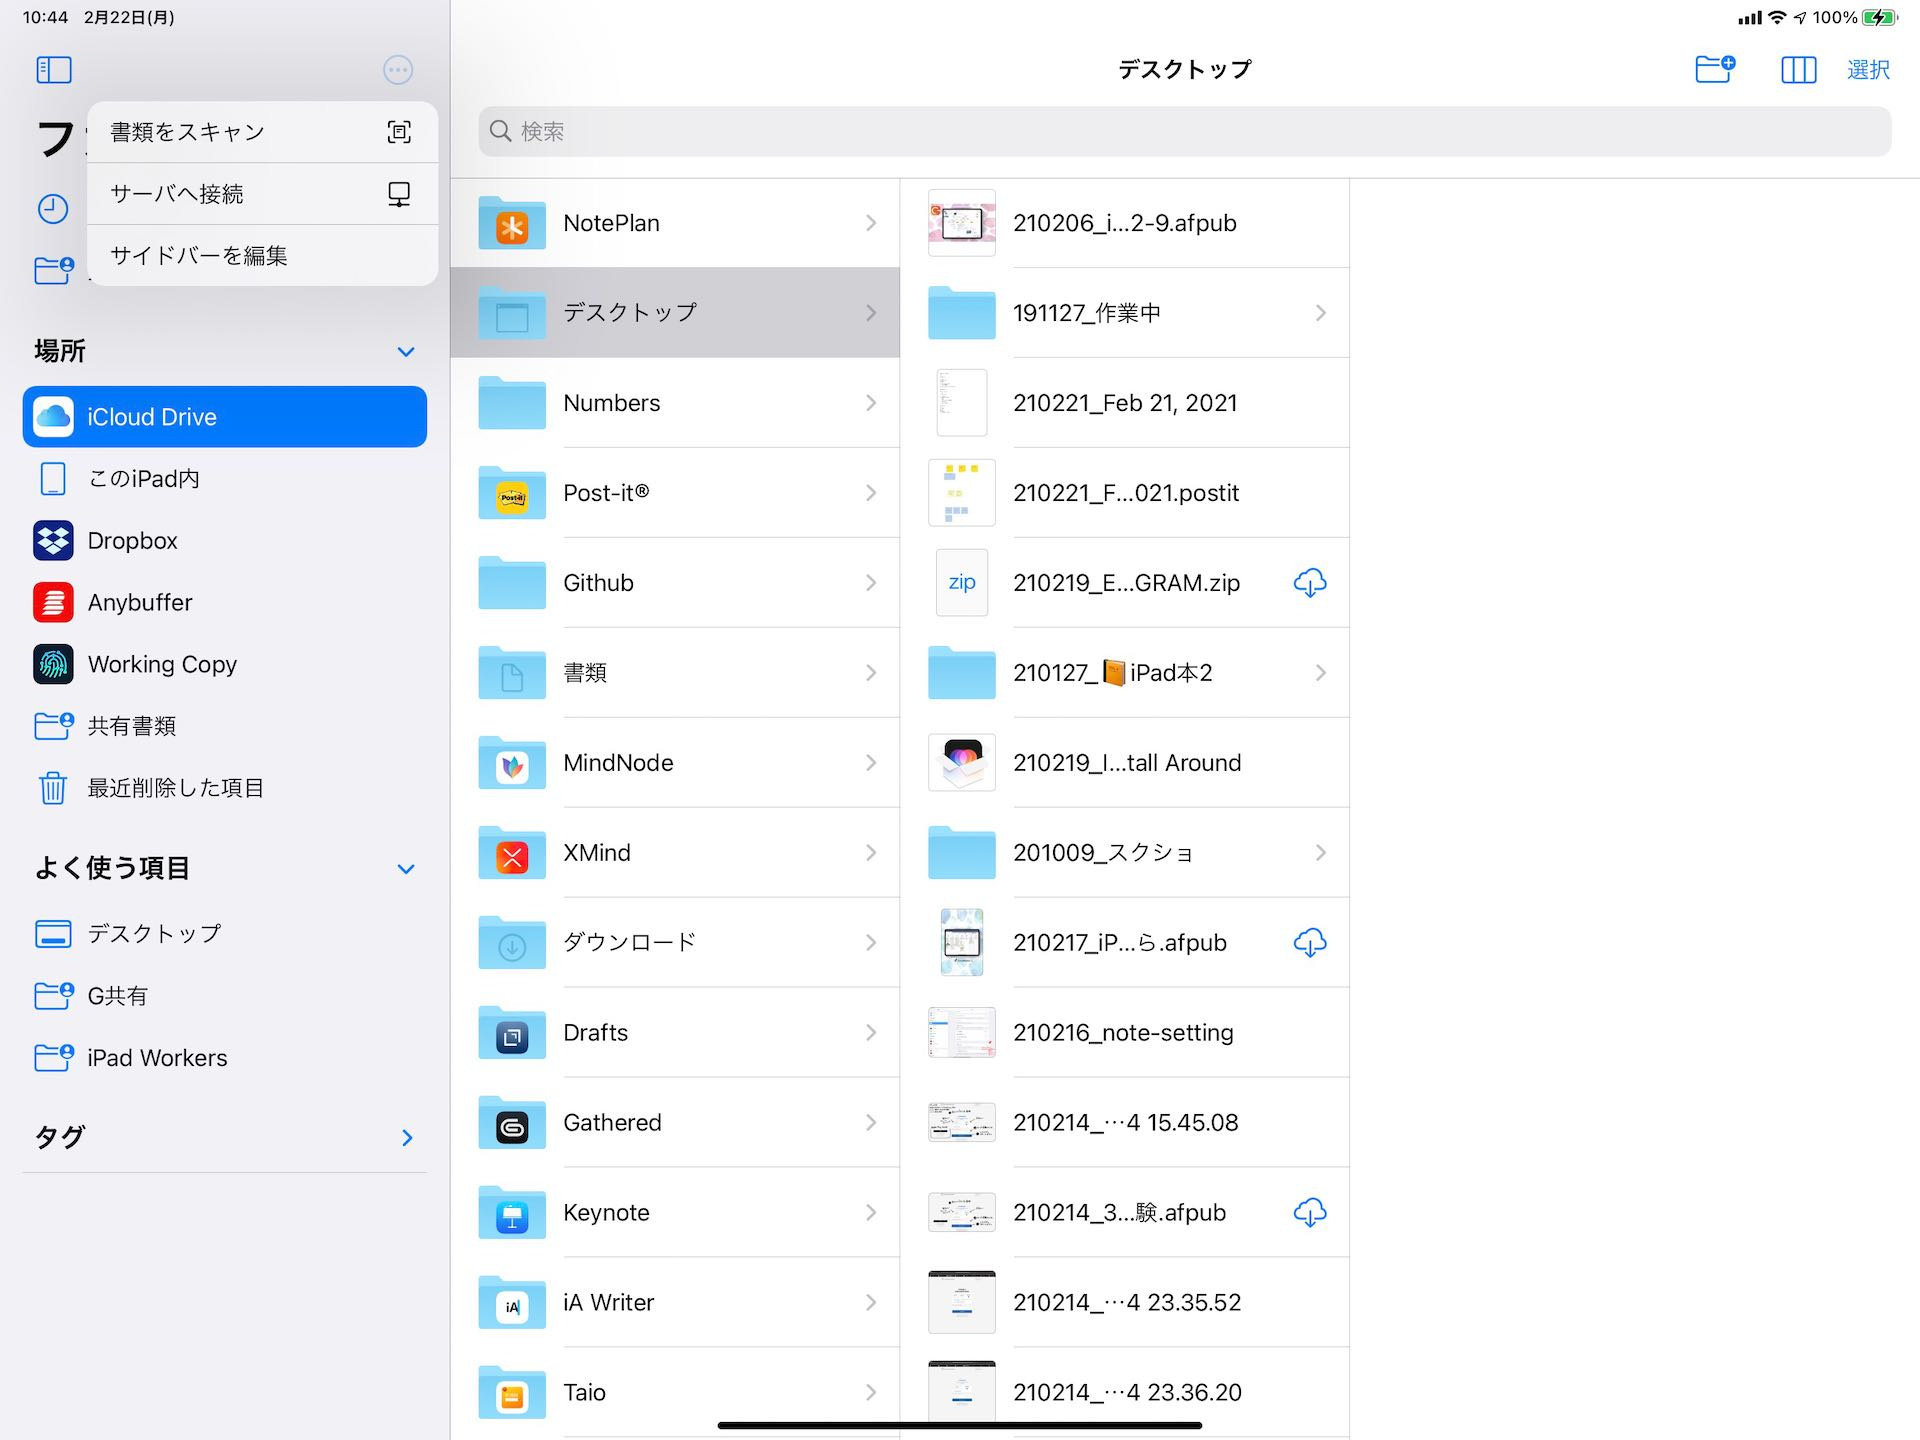Toggle the sidebar panel icon
The width and height of the screenshot is (1920, 1440).
[54, 69]
